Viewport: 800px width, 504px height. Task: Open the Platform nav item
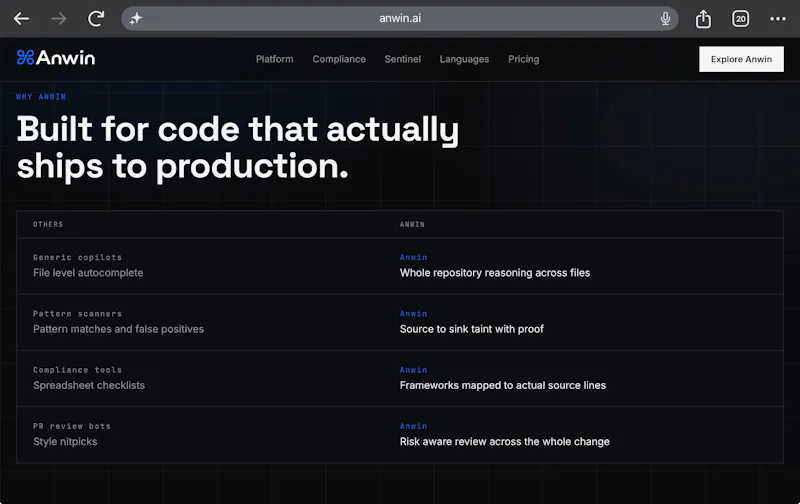point(274,59)
